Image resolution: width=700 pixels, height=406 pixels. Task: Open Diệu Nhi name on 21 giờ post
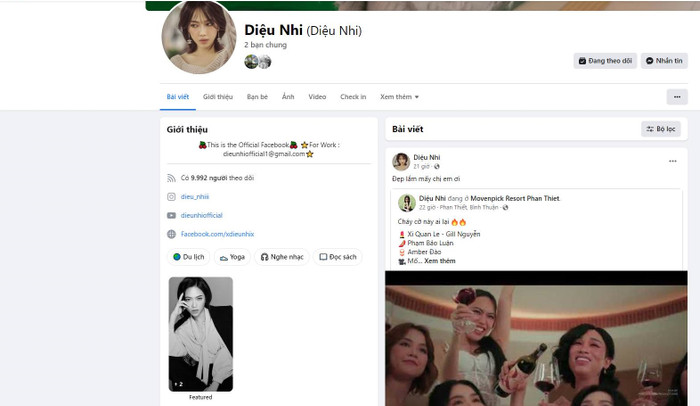[x=426, y=157]
